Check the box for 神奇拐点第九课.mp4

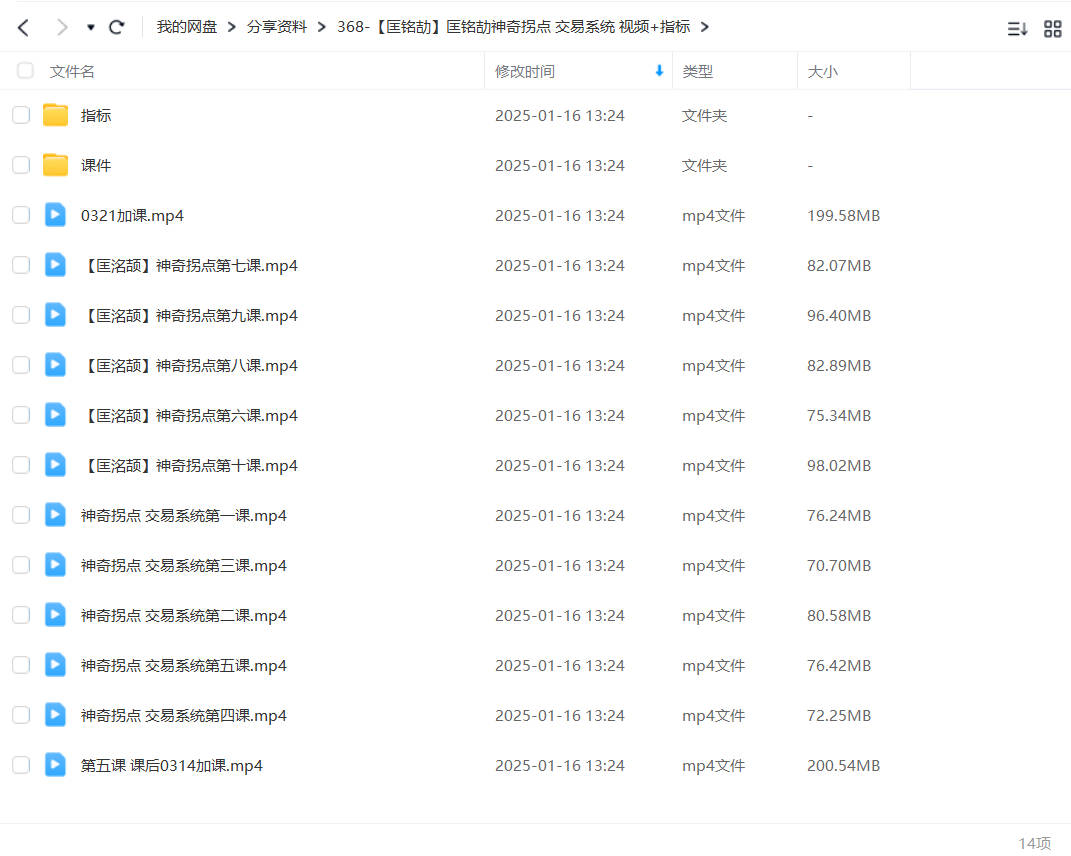click(x=21, y=315)
